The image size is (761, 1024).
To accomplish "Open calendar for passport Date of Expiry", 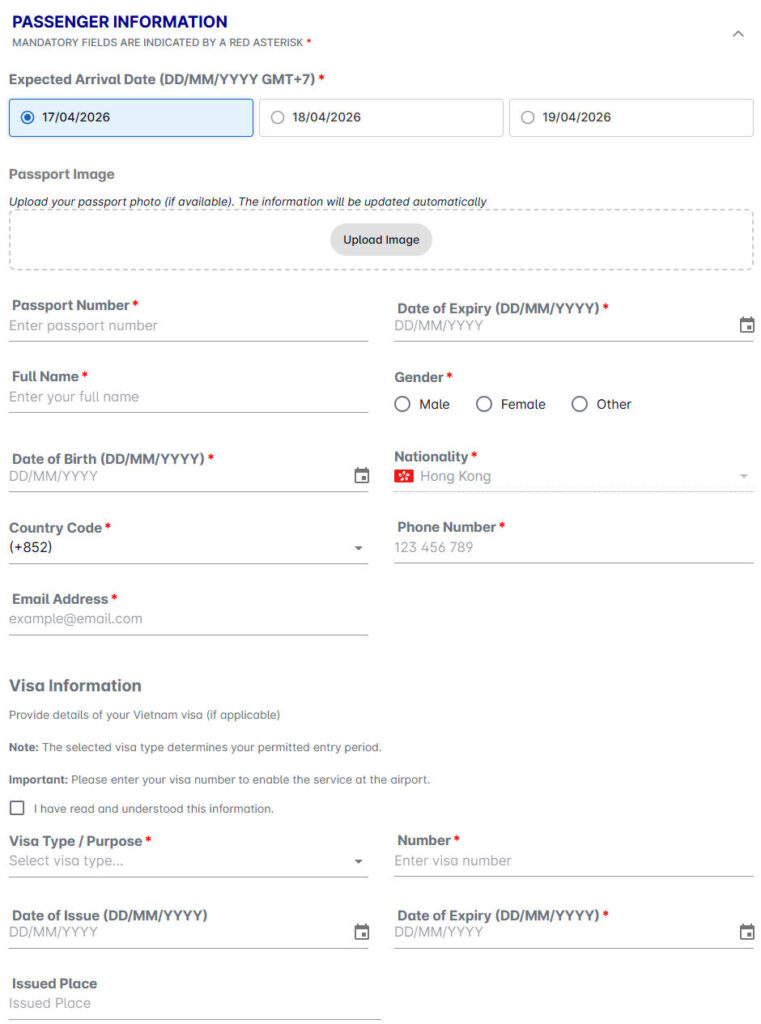I will click(x=747, y=325).
